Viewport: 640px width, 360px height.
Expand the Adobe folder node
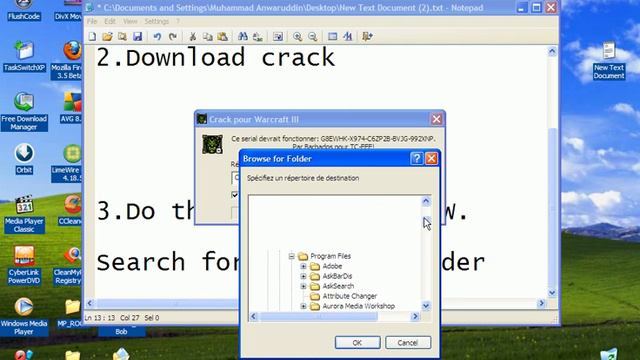(303, 266)
